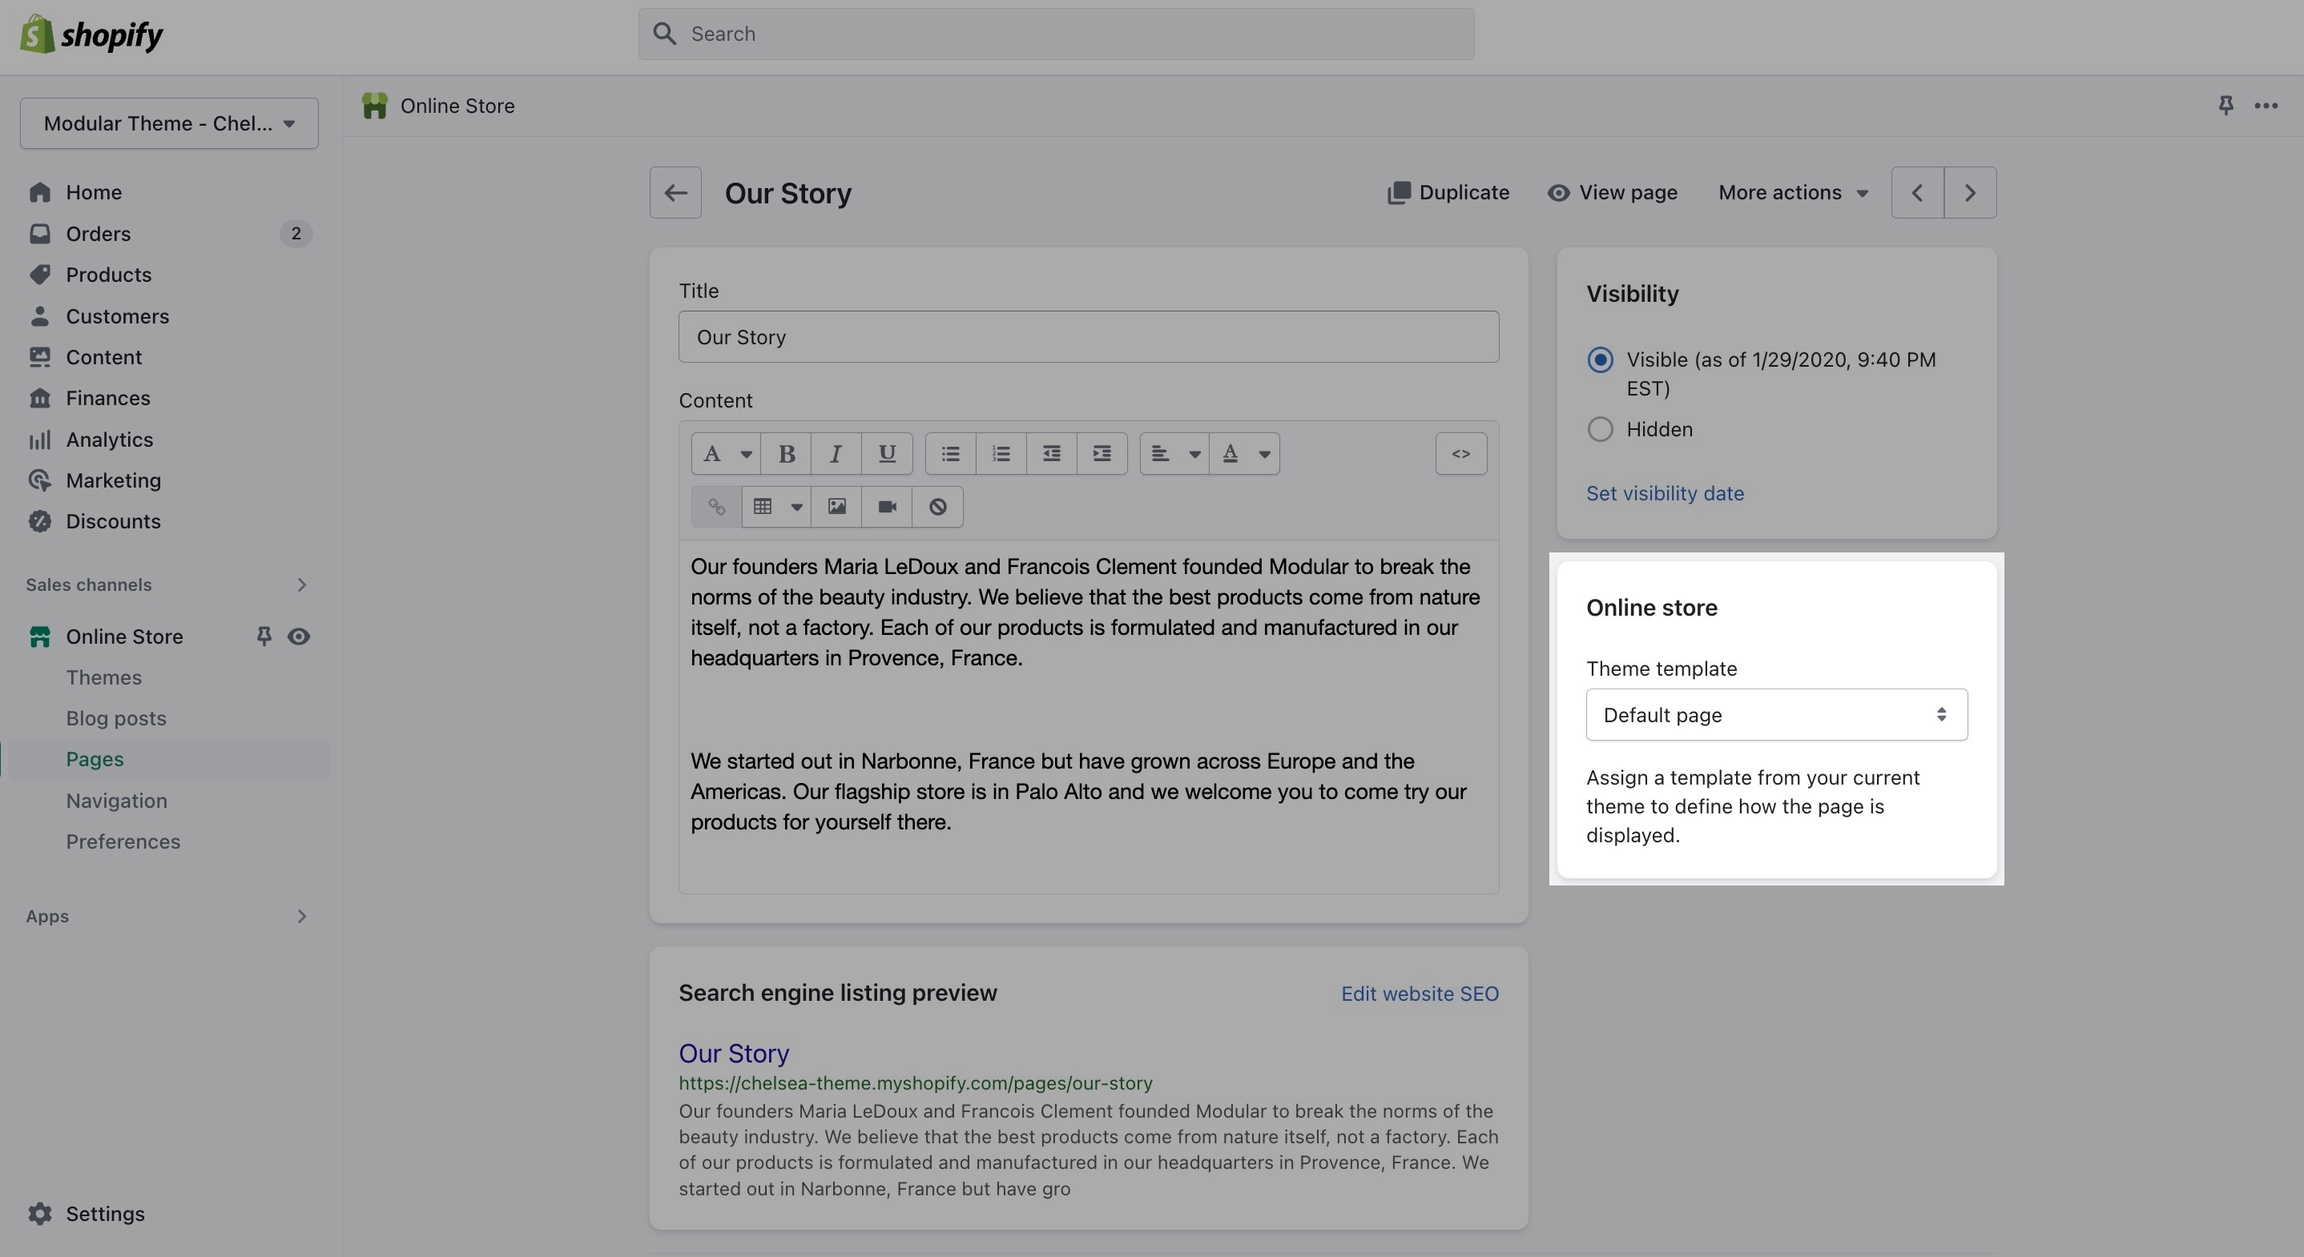
Task: Click the eye icon beside Online Store
Action: [298, 637]
